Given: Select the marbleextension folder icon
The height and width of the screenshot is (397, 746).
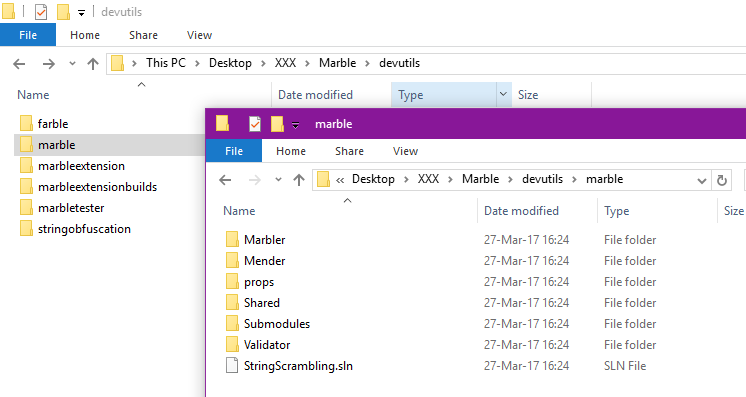Looking at the screenshot, I should coord(26,166).
